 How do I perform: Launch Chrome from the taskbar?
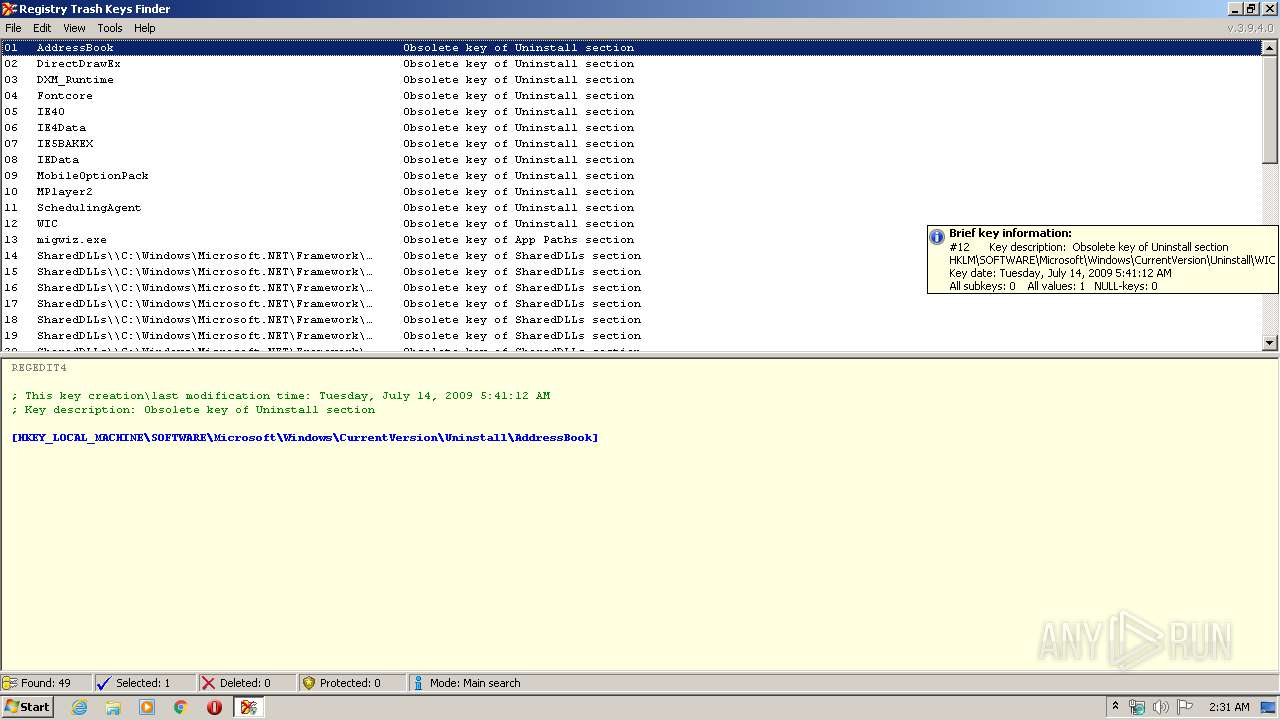(181, 707)
